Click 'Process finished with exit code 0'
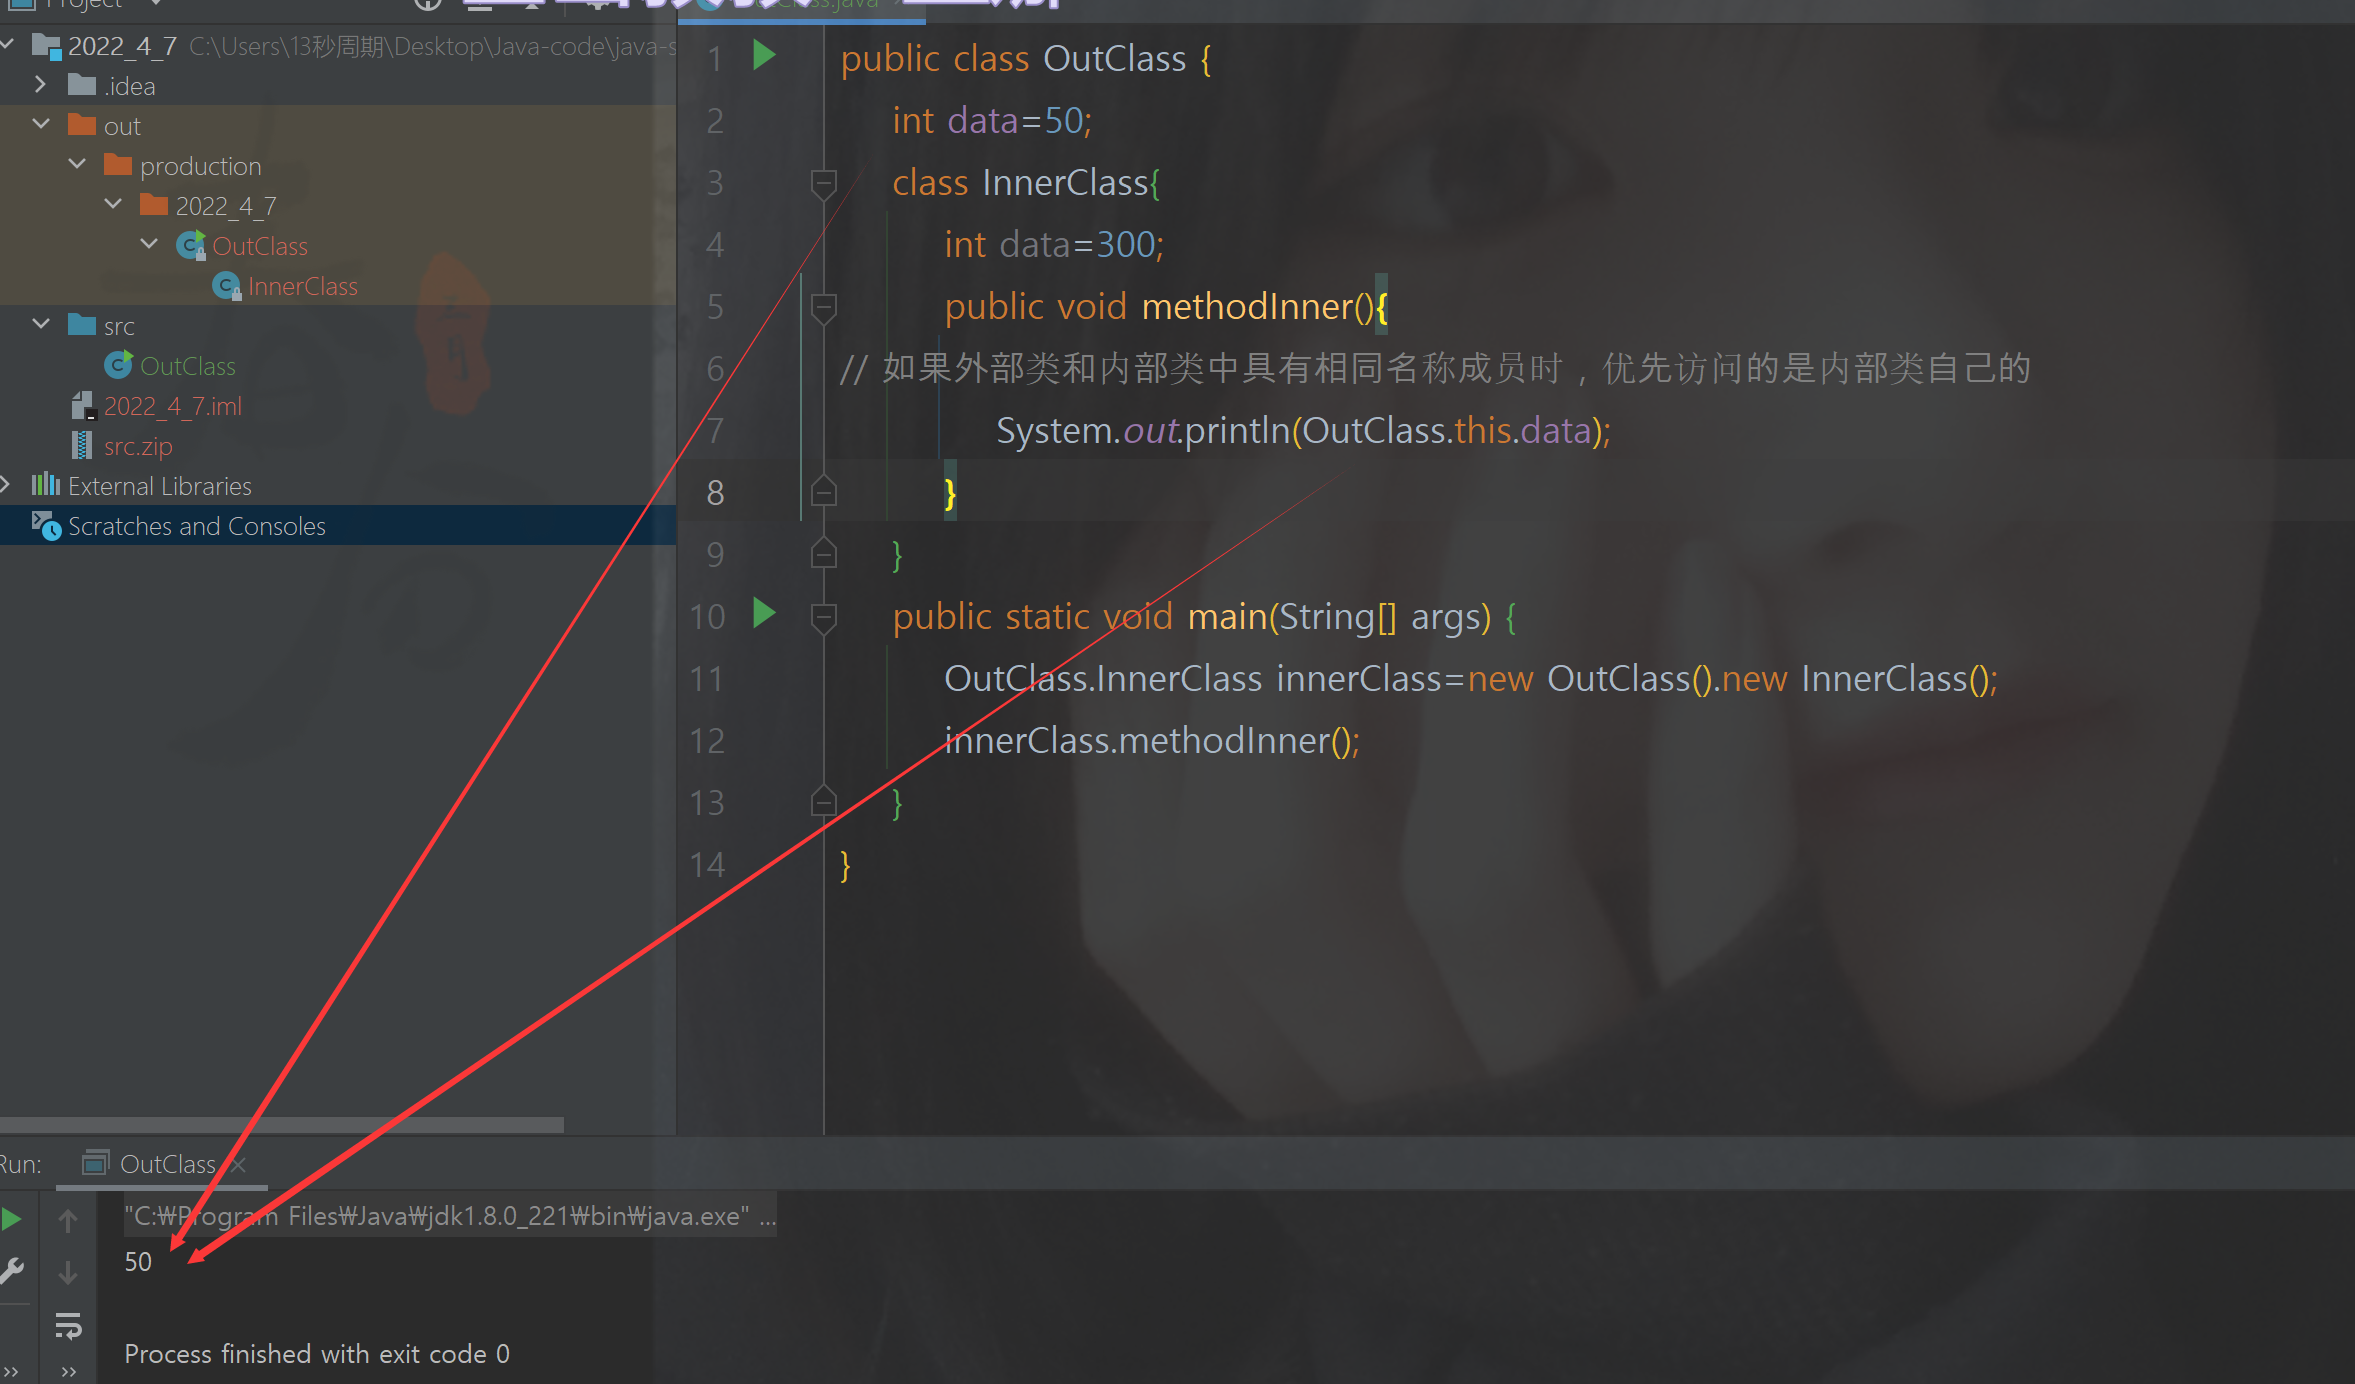Screen dimensions: 2355x1384 tap(317, 1354)
